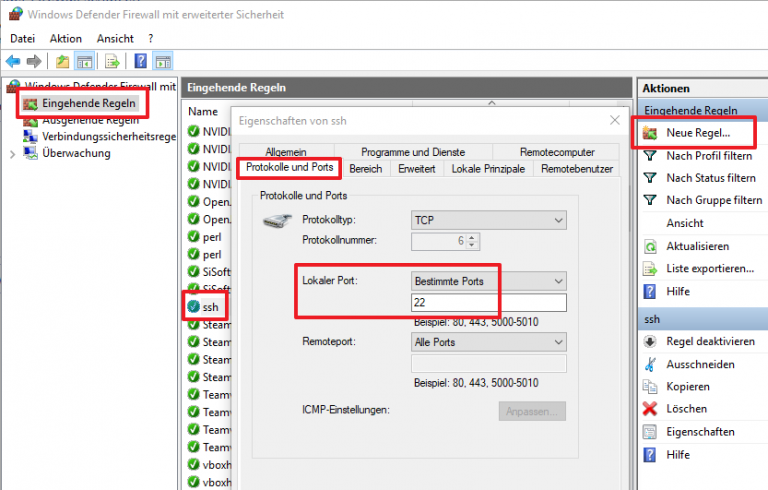Toggle the console tree pane toolbar icon
768x490 pixels.
point(84,62)
